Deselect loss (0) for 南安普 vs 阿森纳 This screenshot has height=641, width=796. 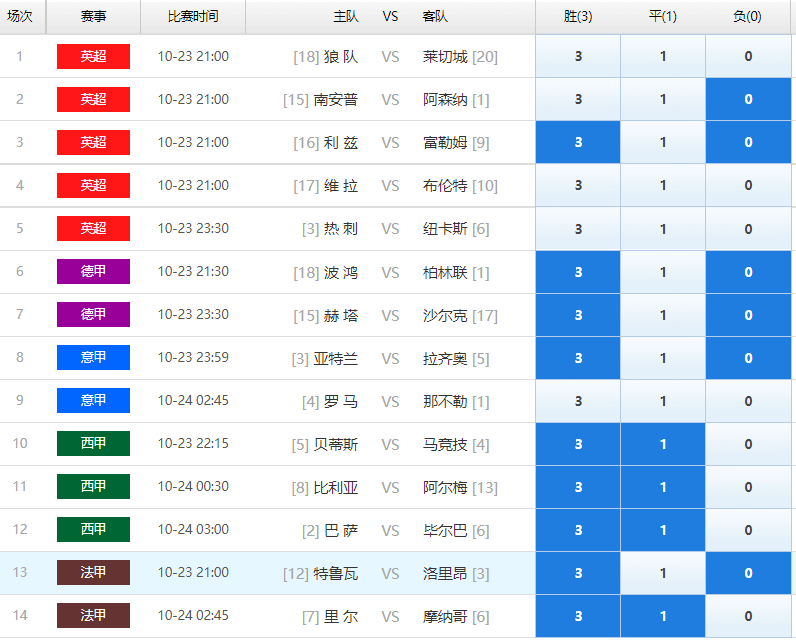748,99
